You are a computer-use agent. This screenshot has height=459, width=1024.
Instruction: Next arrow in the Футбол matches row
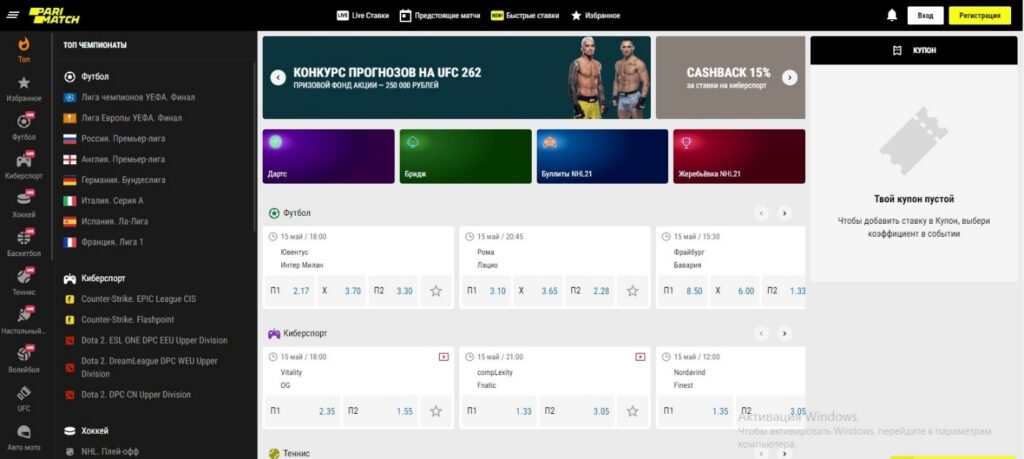pyautogui.click(x=784, y=213)
